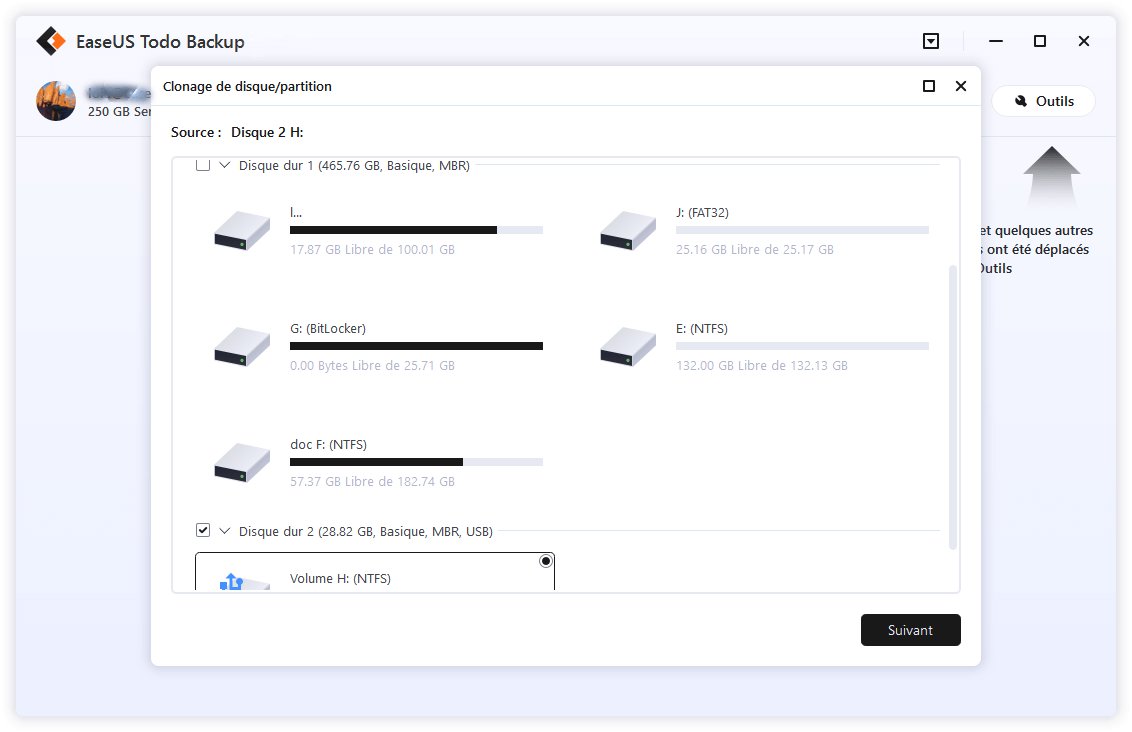This screenshot has width=1132, height=732.
Task: Click '17.87 GB Libre de 100.01 GB'
Action: pyautogui.click(x=373, y=250)
